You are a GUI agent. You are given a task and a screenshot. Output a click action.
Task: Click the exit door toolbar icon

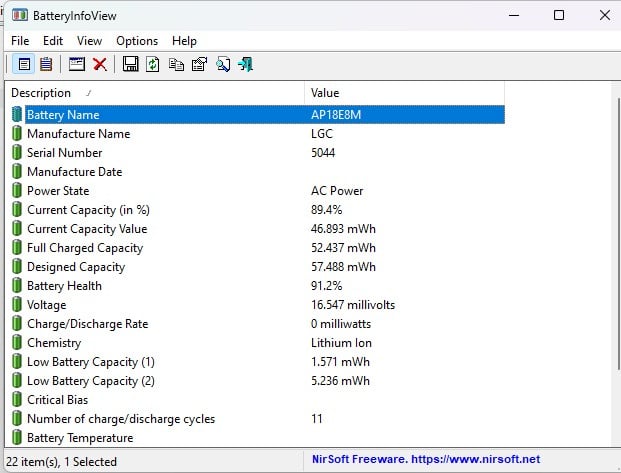[246, 64]
